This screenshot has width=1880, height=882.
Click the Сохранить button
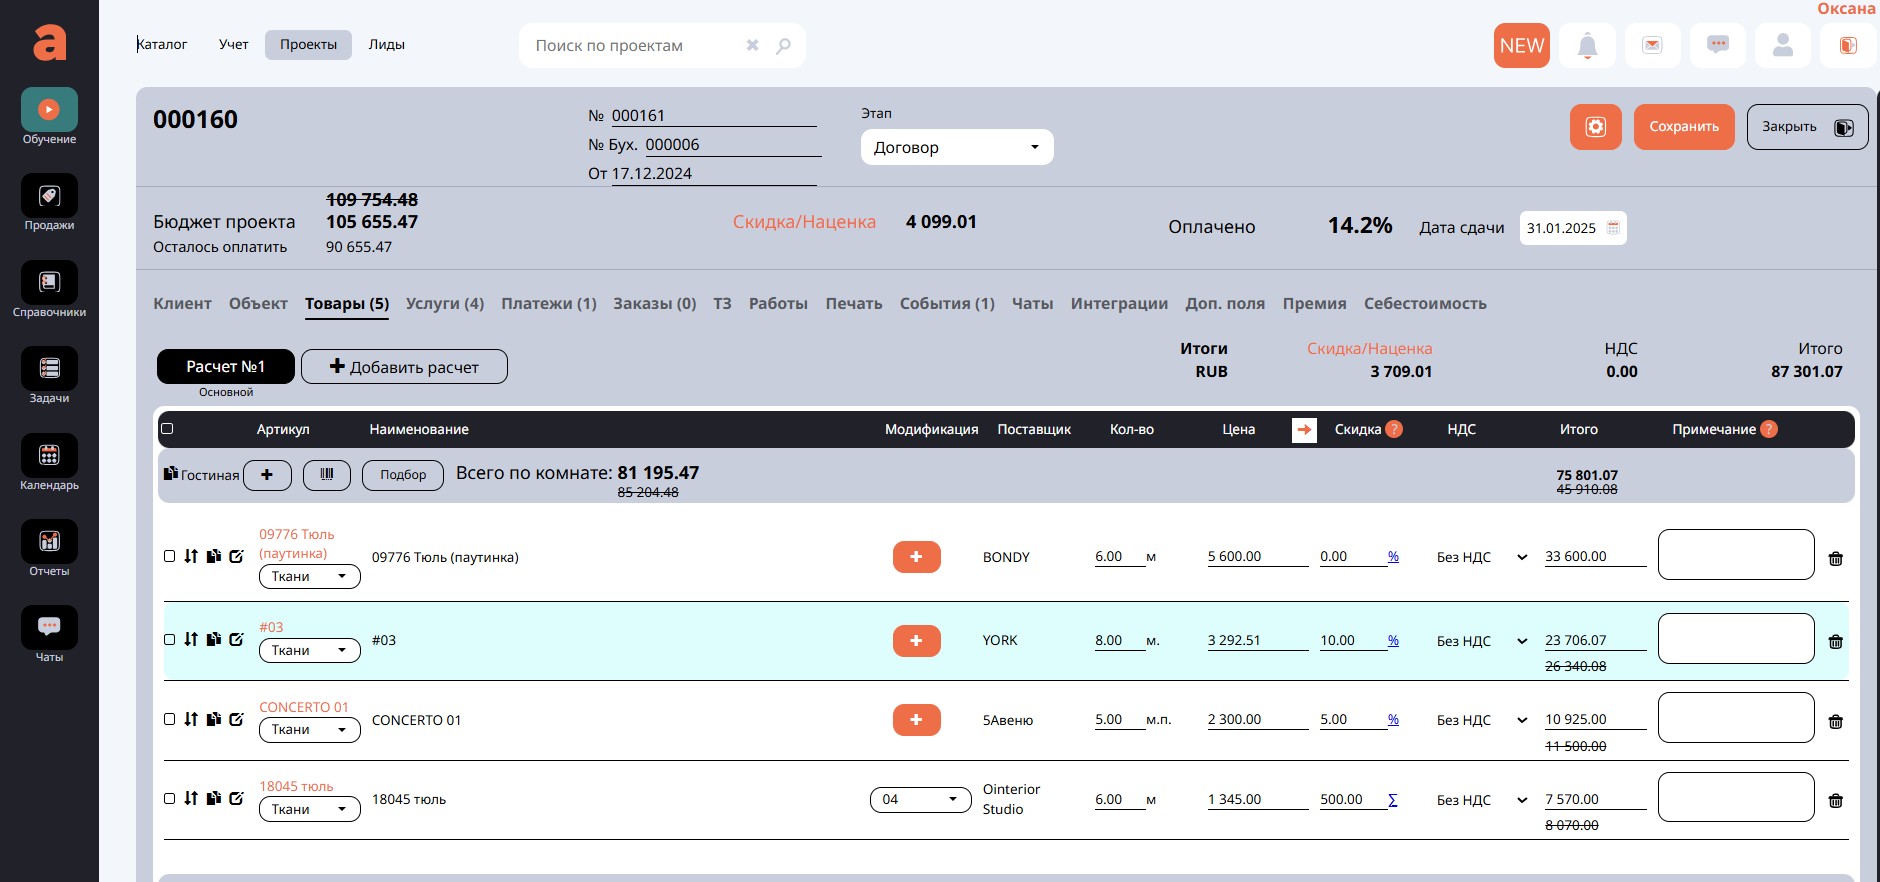(x=1683, y=127)
